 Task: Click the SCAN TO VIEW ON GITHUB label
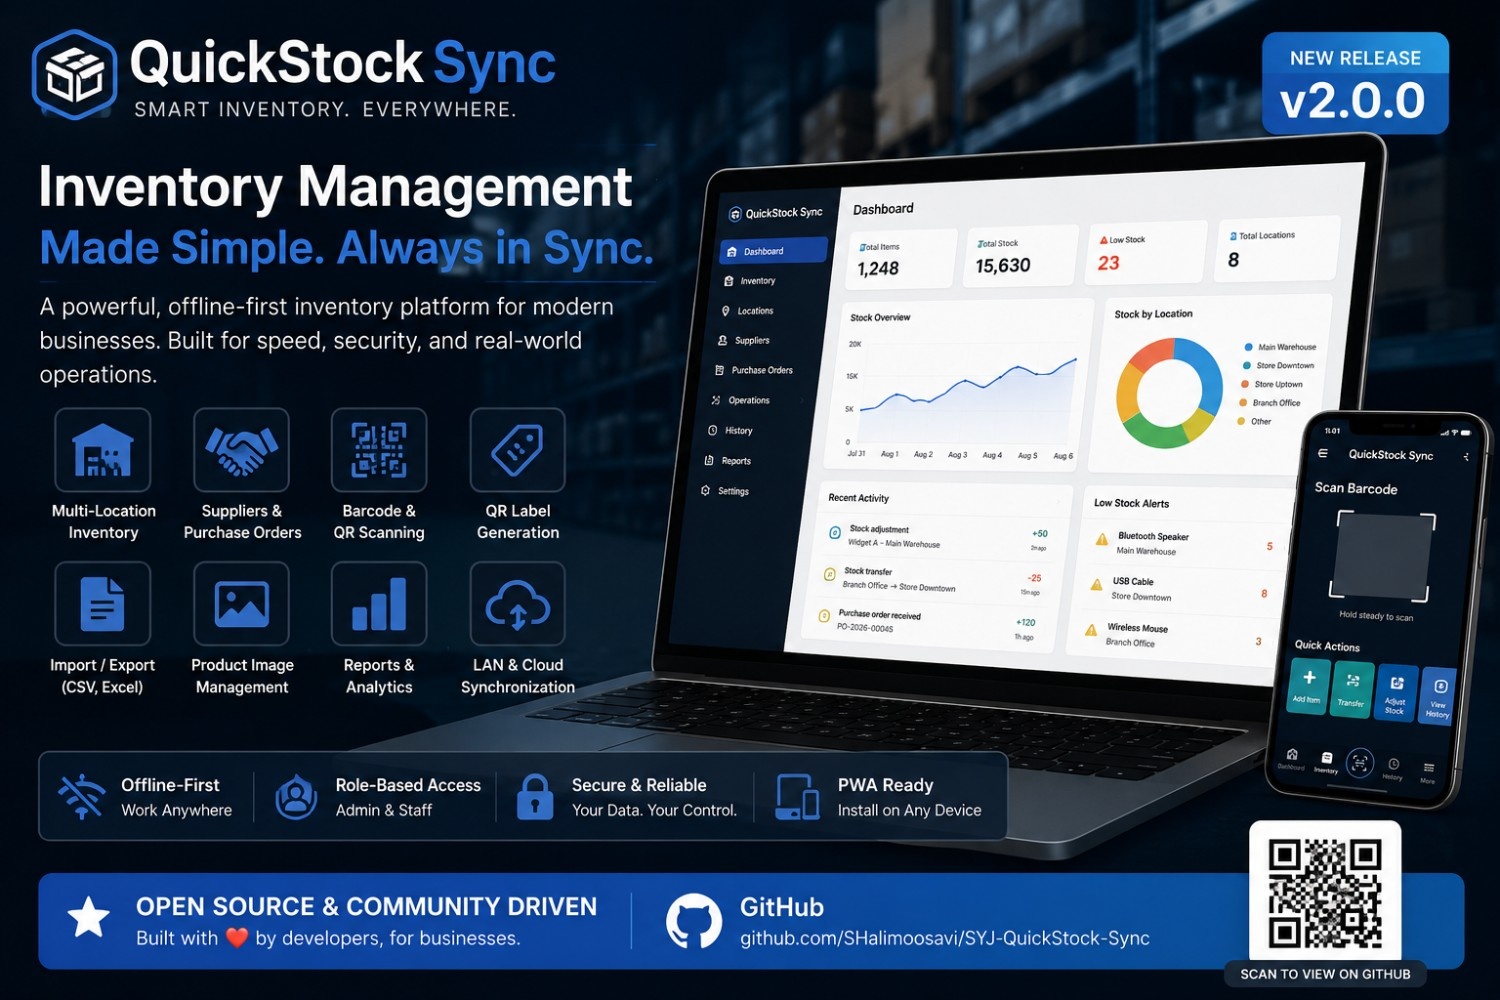coord(1325,974)
